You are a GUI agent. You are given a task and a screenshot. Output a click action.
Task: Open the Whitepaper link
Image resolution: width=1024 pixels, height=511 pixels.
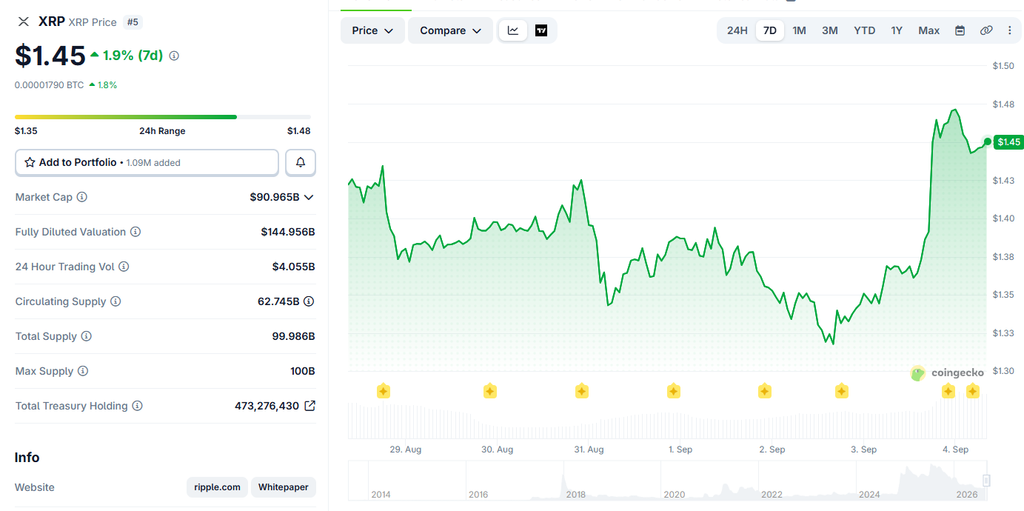coord(283,487)
